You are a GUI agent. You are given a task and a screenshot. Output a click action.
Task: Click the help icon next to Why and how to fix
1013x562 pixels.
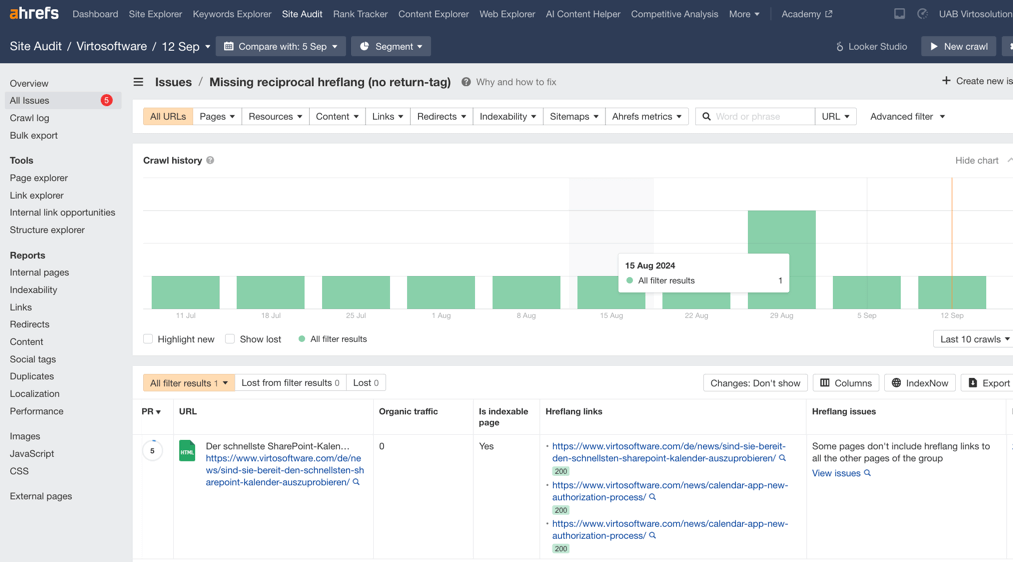pos(466,82)
